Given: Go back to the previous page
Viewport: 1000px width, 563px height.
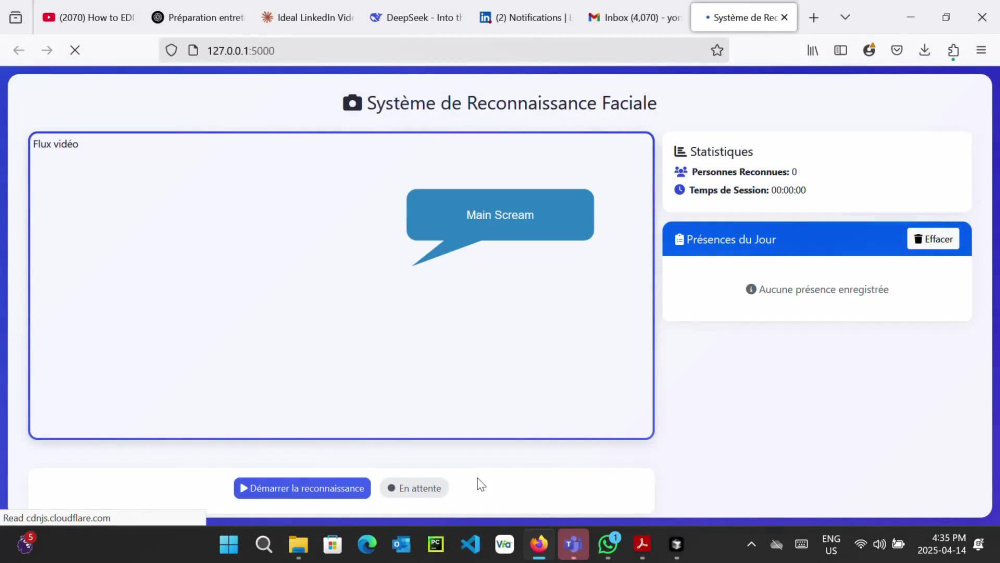Looking at the screenshot, I should click(18, 50).
